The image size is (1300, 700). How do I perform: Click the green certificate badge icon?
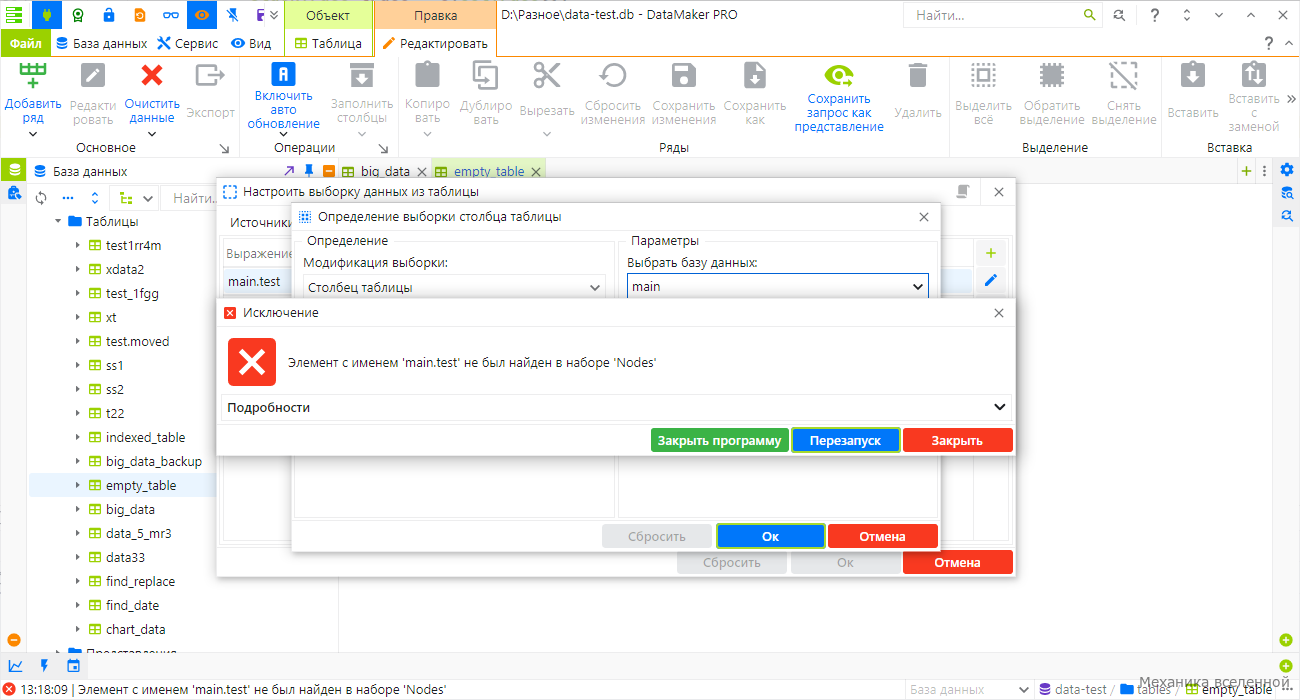tap(77, 15)
